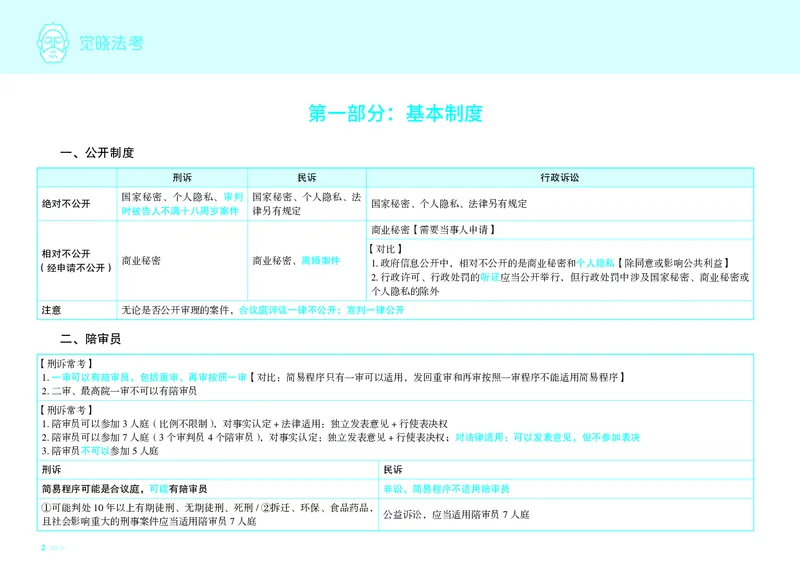Click highlighted text 离婚案件

[x=320, y=261]
